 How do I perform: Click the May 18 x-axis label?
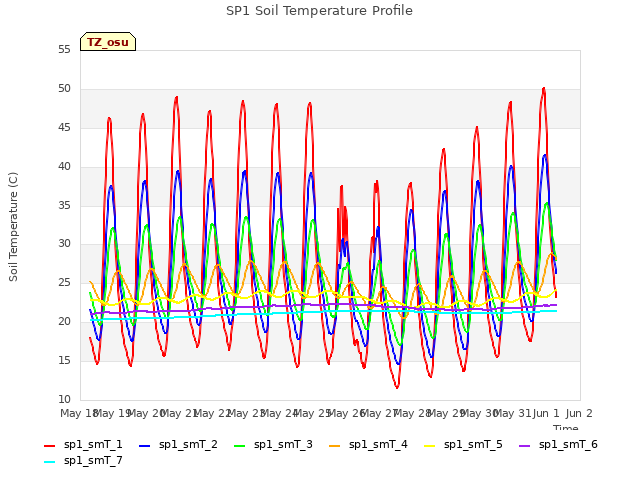click(x=79, y=413)
